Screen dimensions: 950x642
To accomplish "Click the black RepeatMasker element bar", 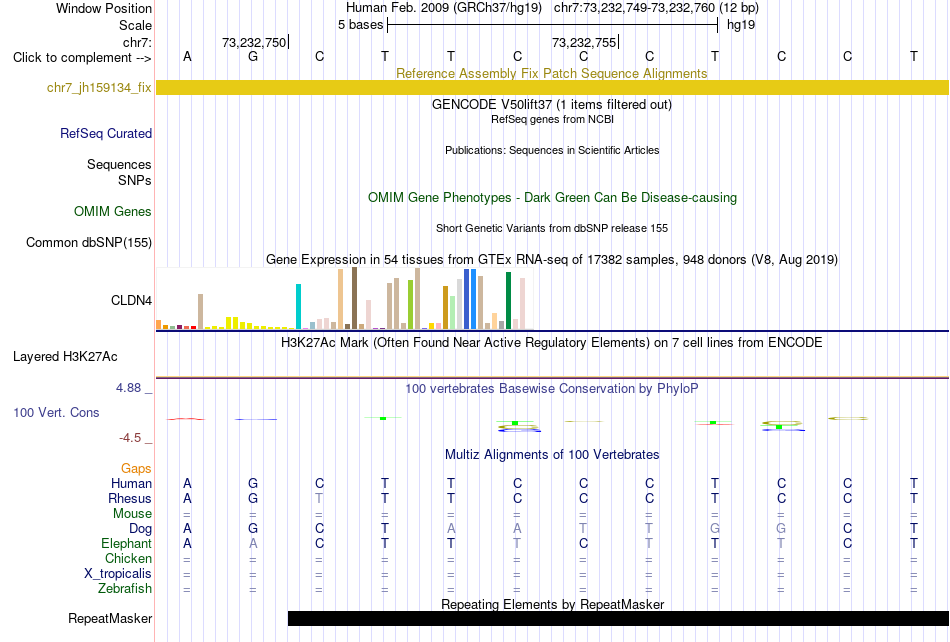I will (618, 618).
